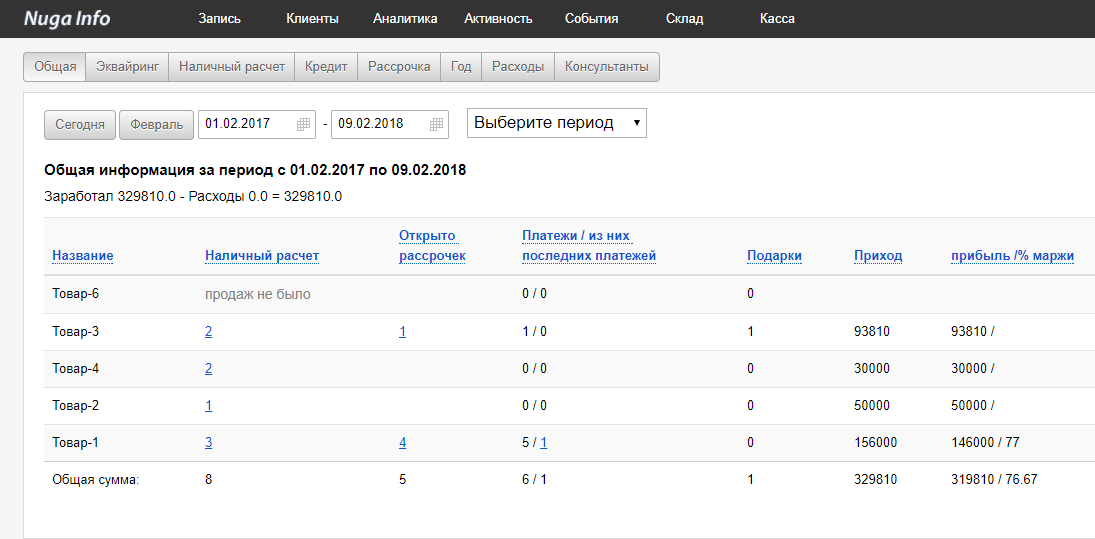Open the Консультанты tab
This screenshot has width=1095, height=539.
click(606, 67)
